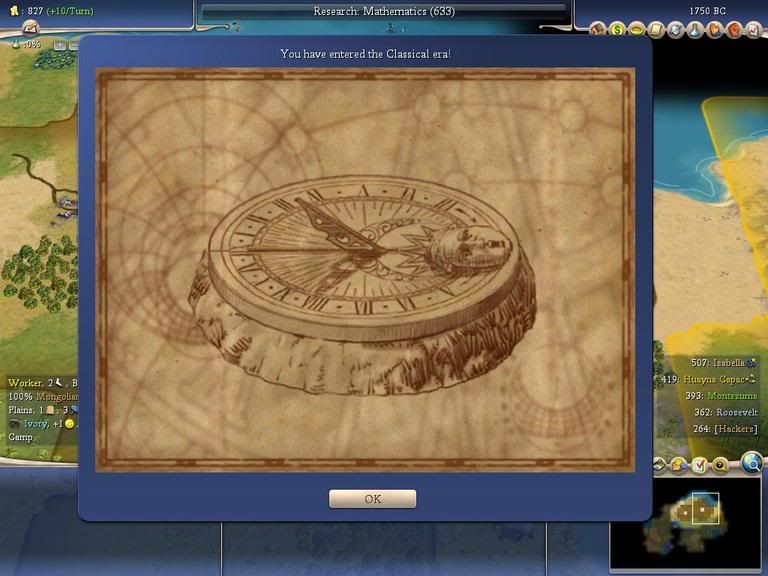768x576 pixels.
Task: Click the Research: Mathematics progress bar
Action: click(384, 11)
